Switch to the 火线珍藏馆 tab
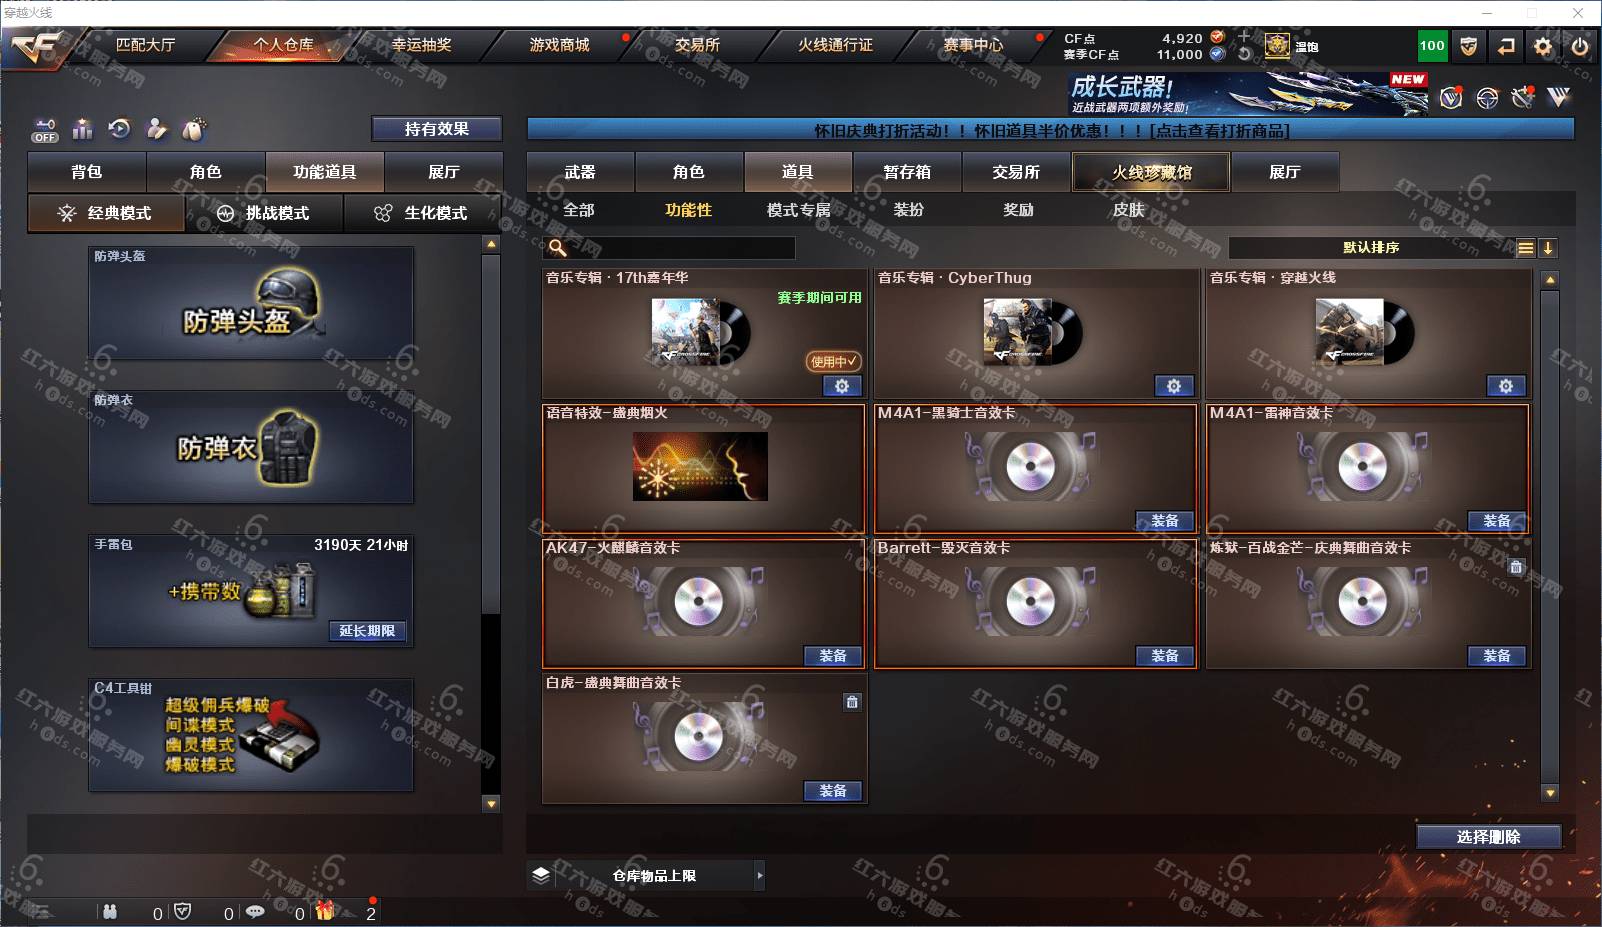 [1151, 172]
